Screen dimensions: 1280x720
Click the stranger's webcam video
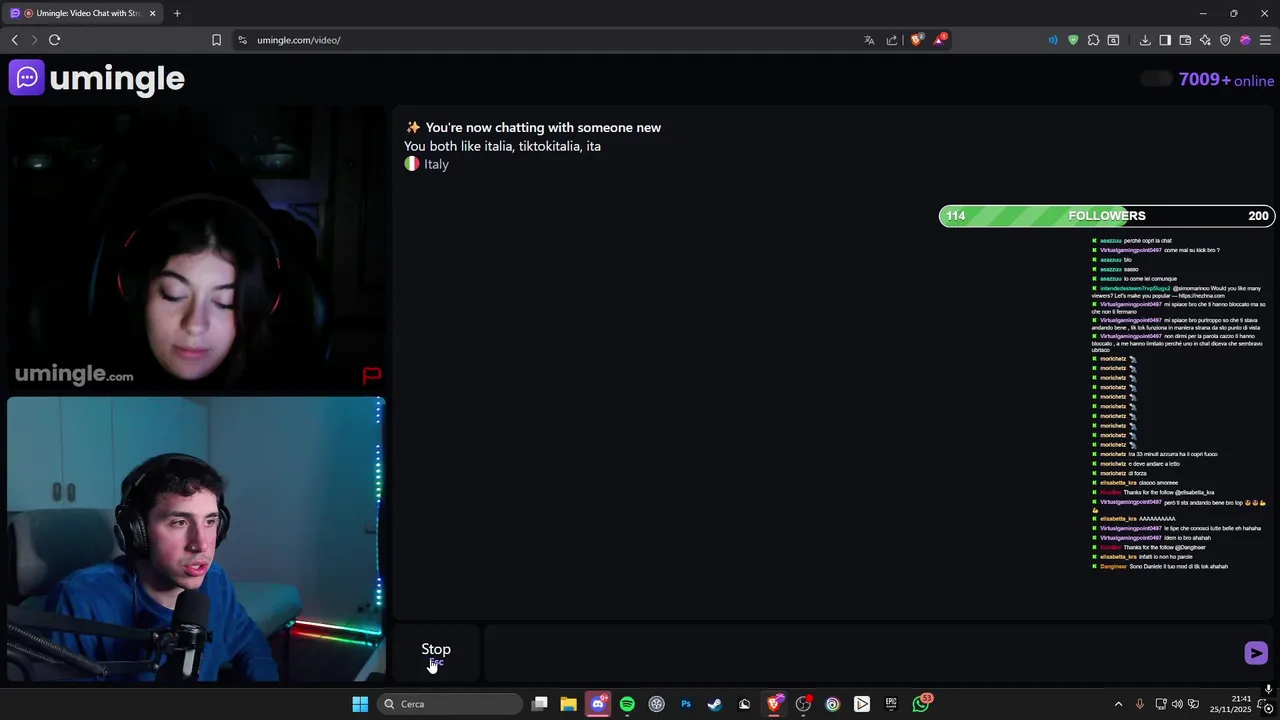point(196,249)
